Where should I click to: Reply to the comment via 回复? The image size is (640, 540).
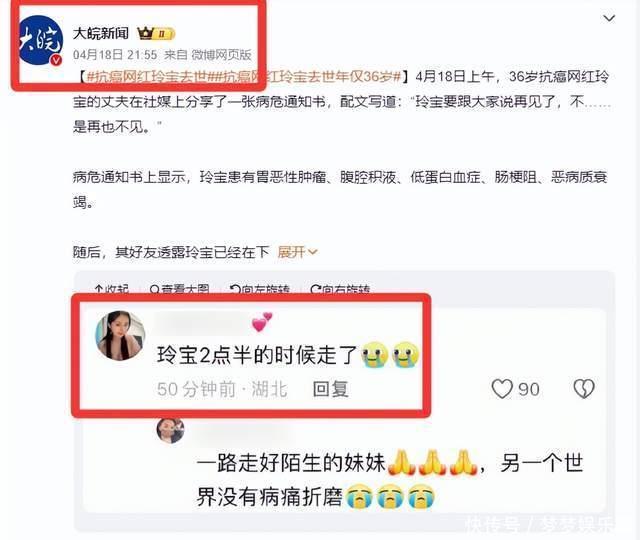330,389
